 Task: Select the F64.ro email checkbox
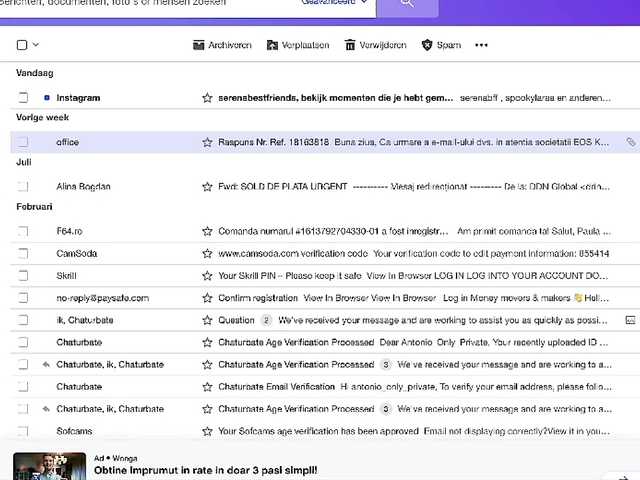pos(23,231)
